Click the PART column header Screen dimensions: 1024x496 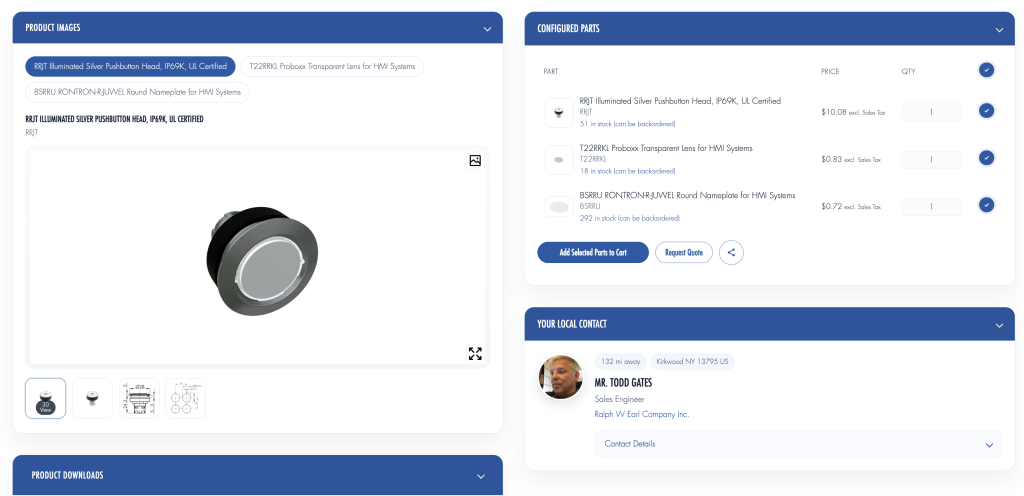[x=551, y=71]
